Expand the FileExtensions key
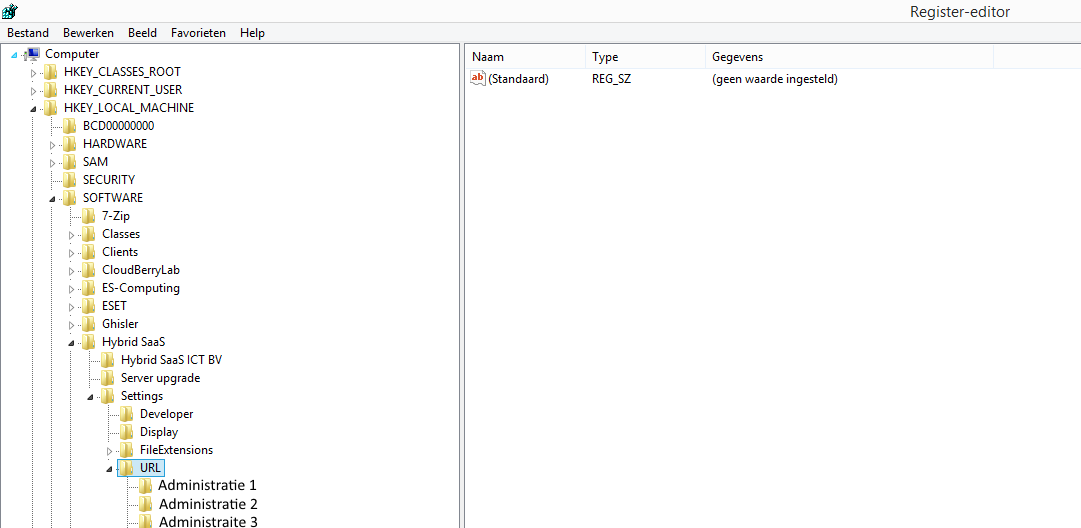Image resolution: width=1081 pixels, height=528 pixels. click(109, 451)
